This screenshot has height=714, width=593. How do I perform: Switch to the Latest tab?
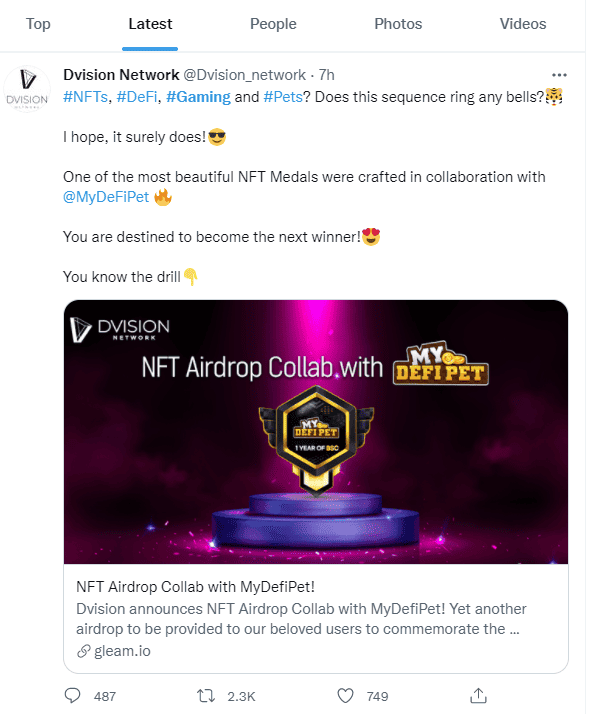click(150, 24)
